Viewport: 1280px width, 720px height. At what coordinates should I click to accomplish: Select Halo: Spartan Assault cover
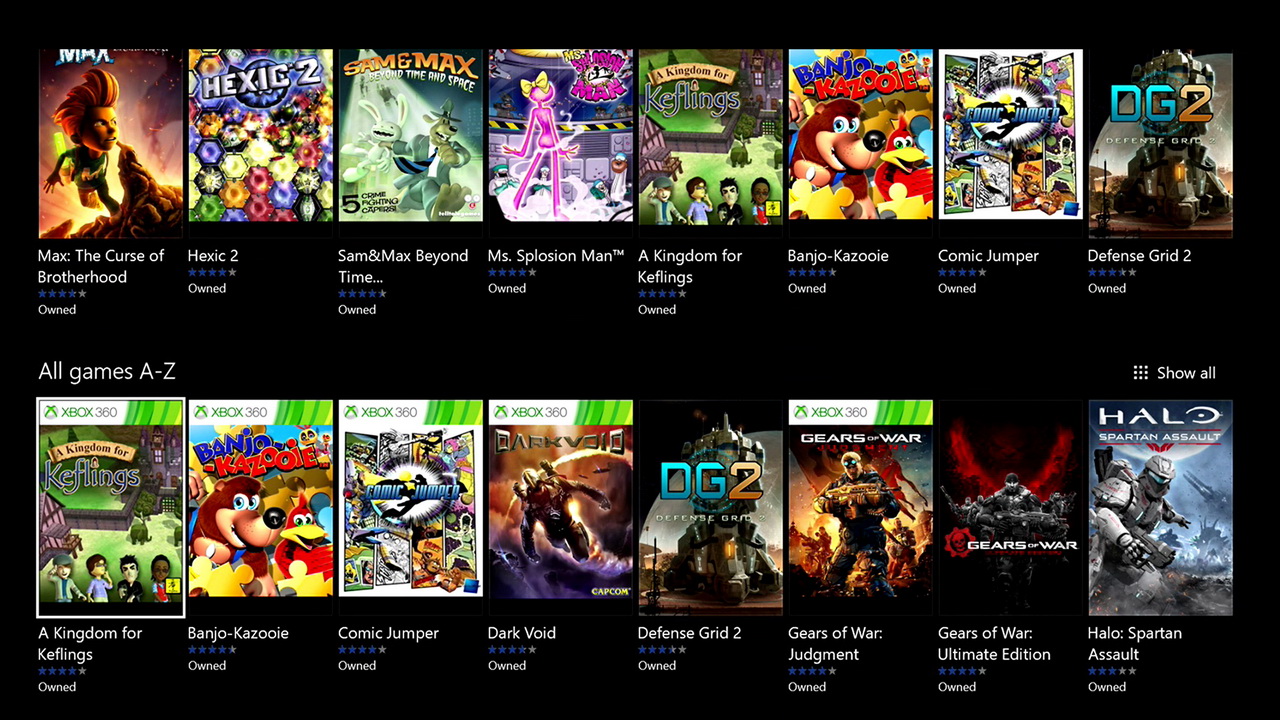1160,508
